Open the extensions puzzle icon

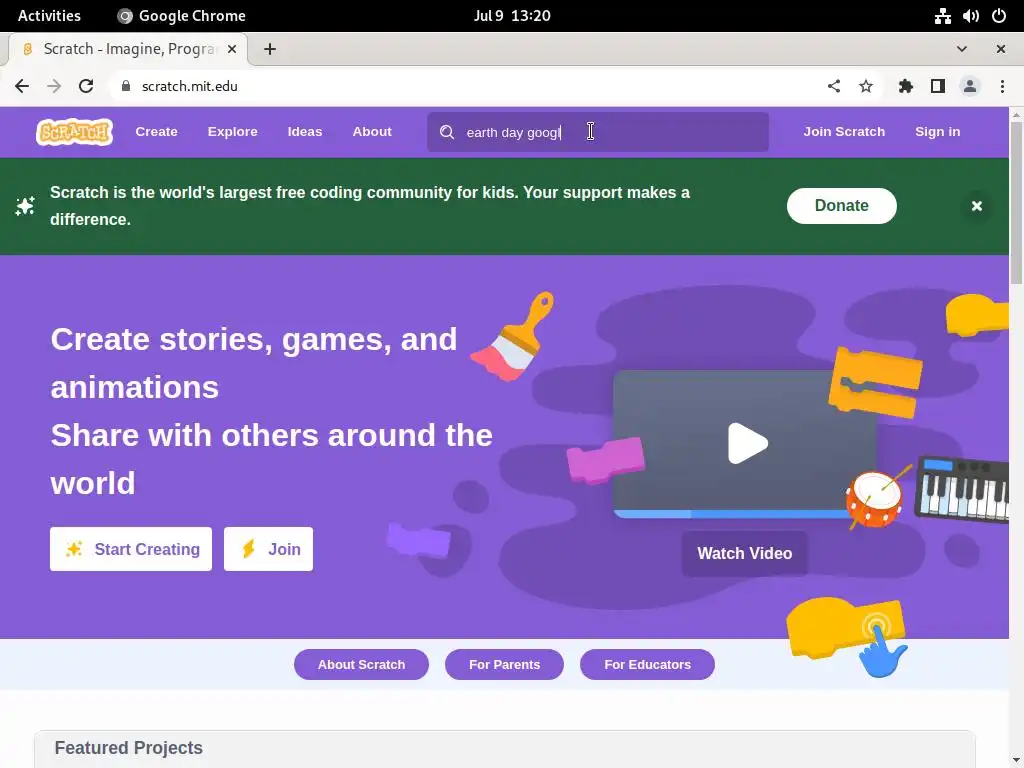point(906,86)
